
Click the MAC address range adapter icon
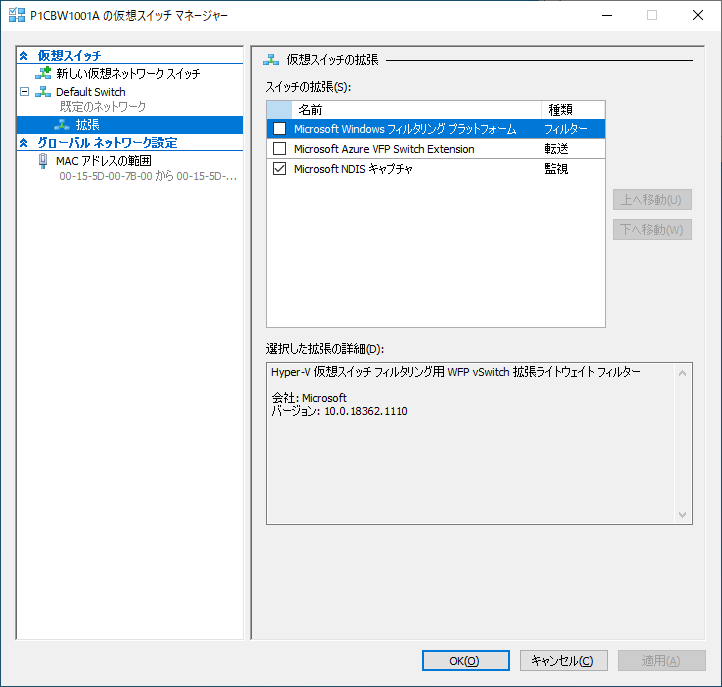pyautogui.click(x=43, y=161)
